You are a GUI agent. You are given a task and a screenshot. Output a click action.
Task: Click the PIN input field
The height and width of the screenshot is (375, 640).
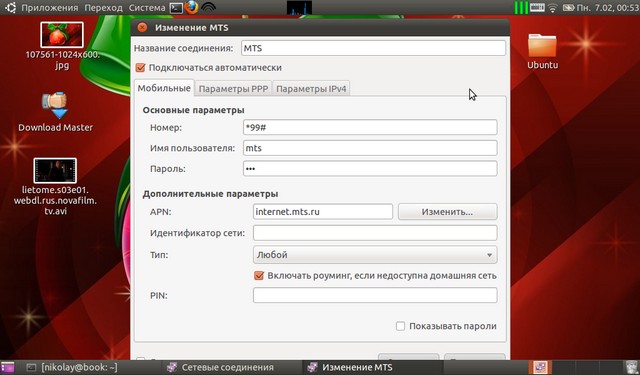tap(375, 295)
